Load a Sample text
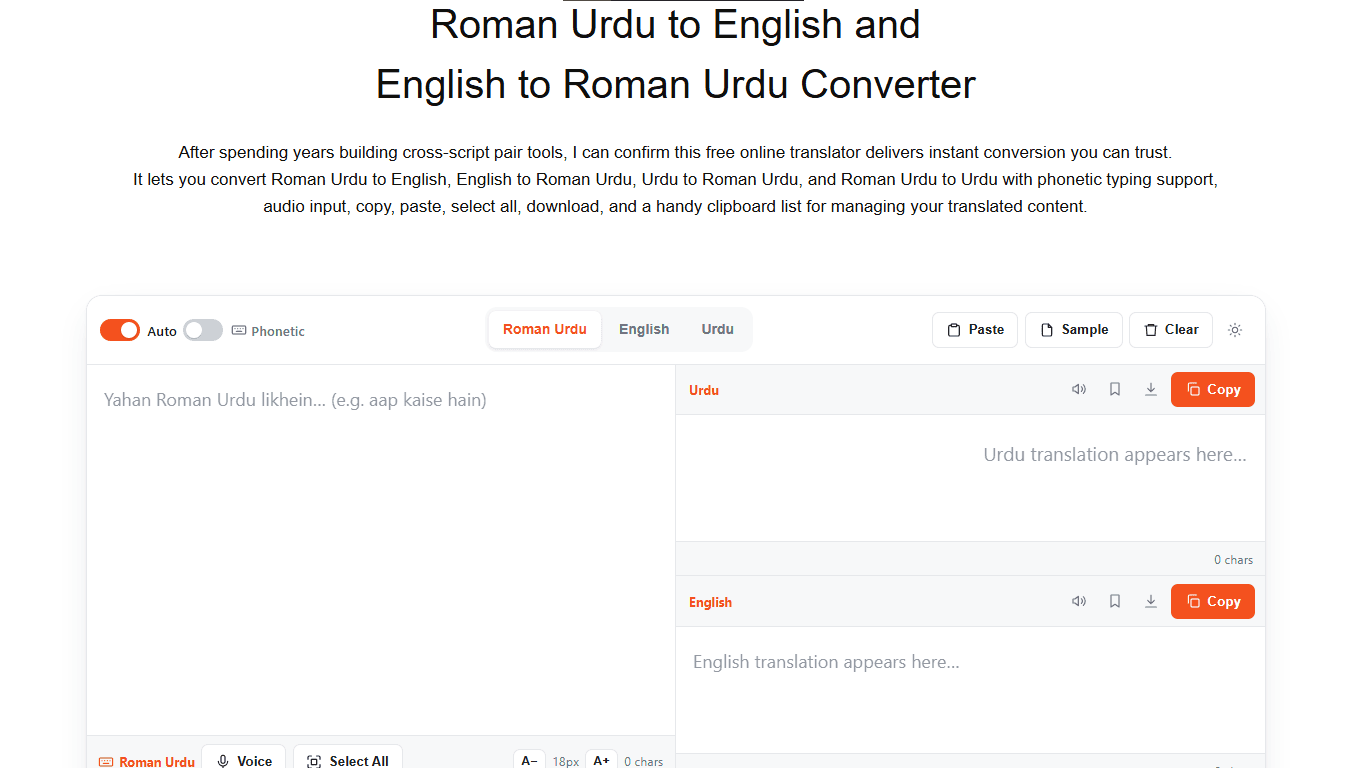Image resolution: width=1350 pixels, height=768 pixels. point(1074,330)
